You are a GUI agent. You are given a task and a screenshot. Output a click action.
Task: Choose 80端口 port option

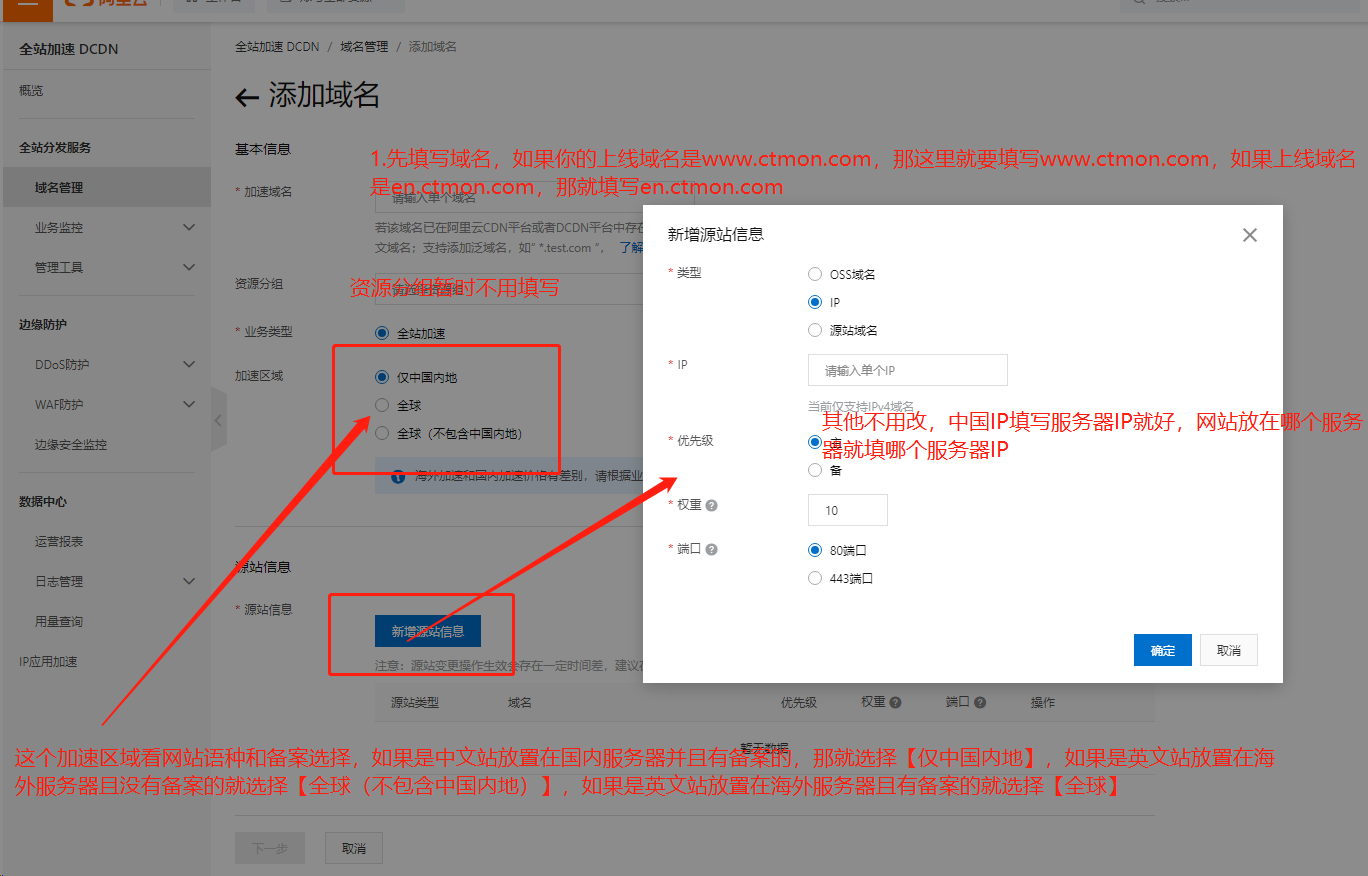[815, 550]
